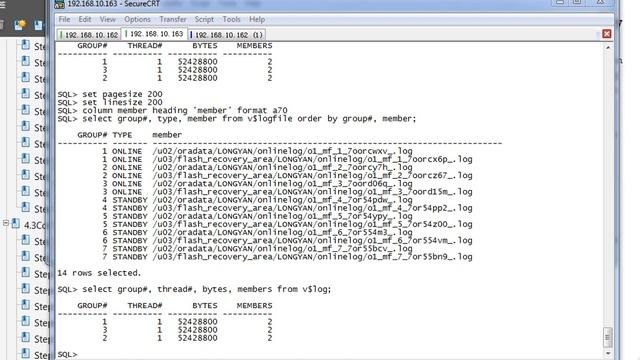The width and height of the screenshot is (640, 360).
Task: Click the TYPE column heading in output
Action: pos(122,135)
